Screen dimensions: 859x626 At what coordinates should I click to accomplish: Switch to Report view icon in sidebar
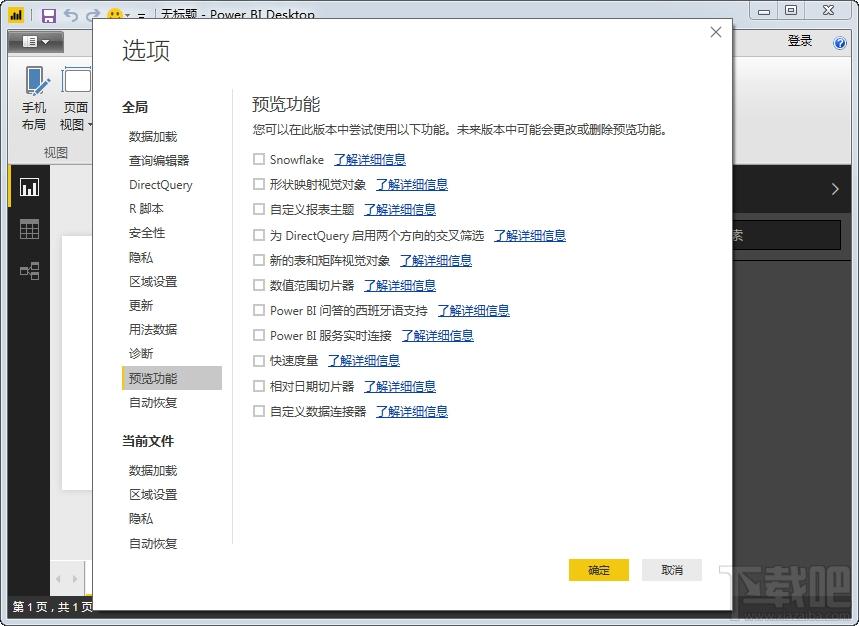[x=29, y=187]
